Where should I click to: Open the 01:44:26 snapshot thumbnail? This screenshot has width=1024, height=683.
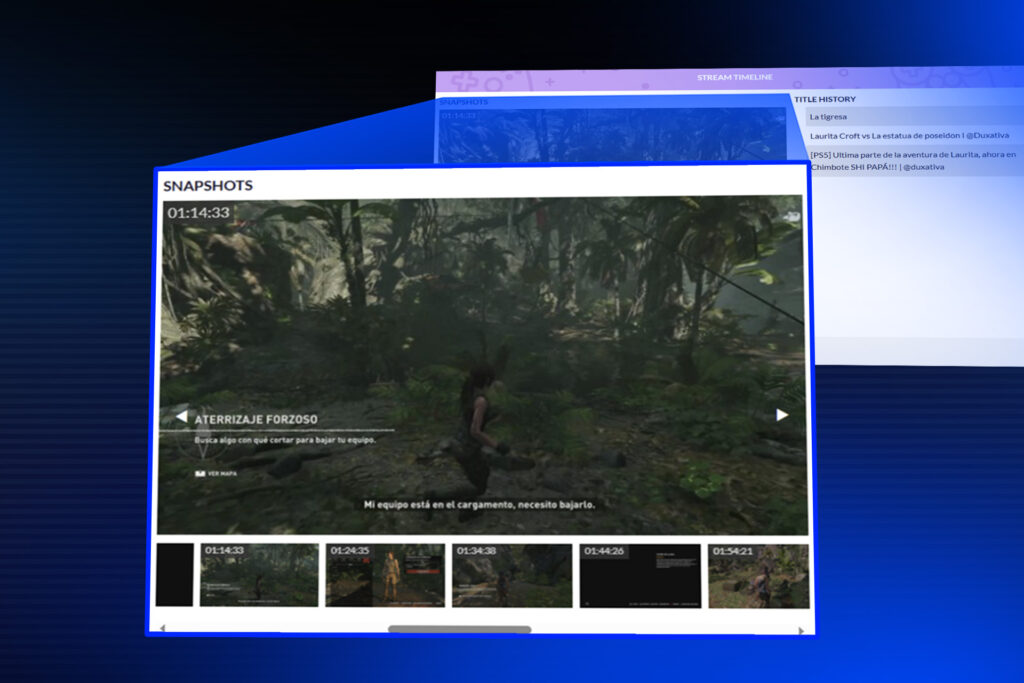tap(640, 576)
